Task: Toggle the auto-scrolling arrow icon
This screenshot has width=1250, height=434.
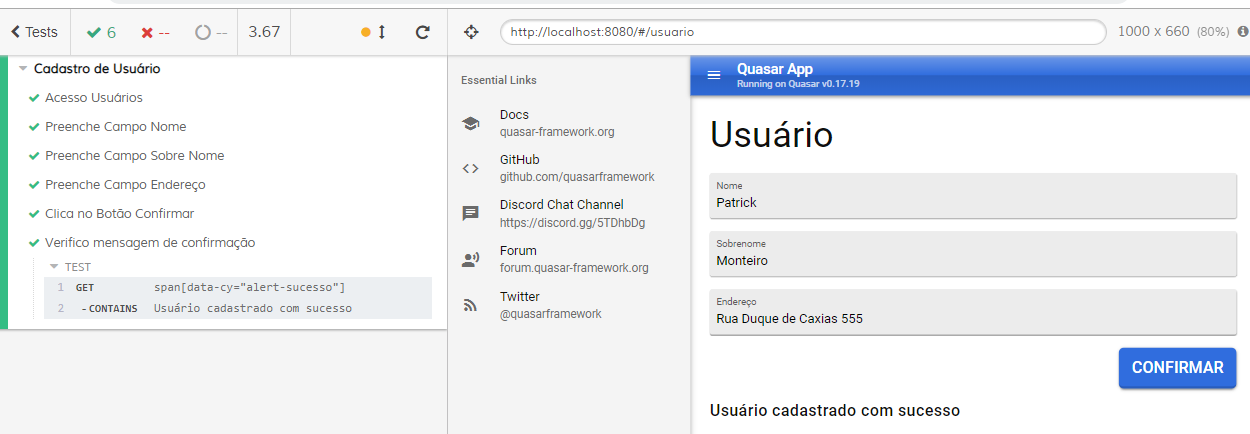Action: click(x=381, y=32)
